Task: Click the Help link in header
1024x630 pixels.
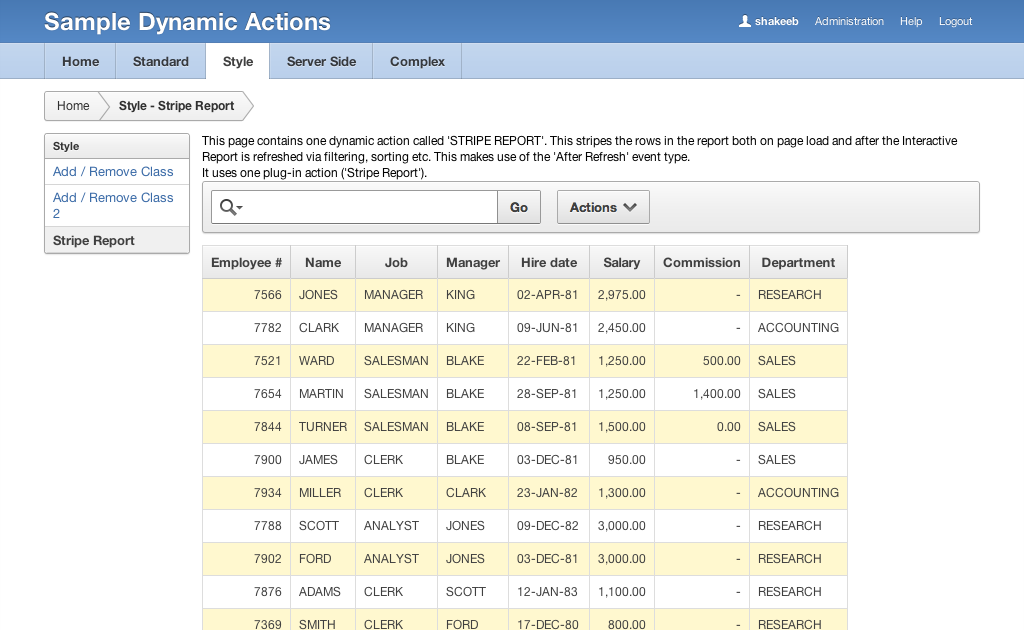Action: coord(911,21)
